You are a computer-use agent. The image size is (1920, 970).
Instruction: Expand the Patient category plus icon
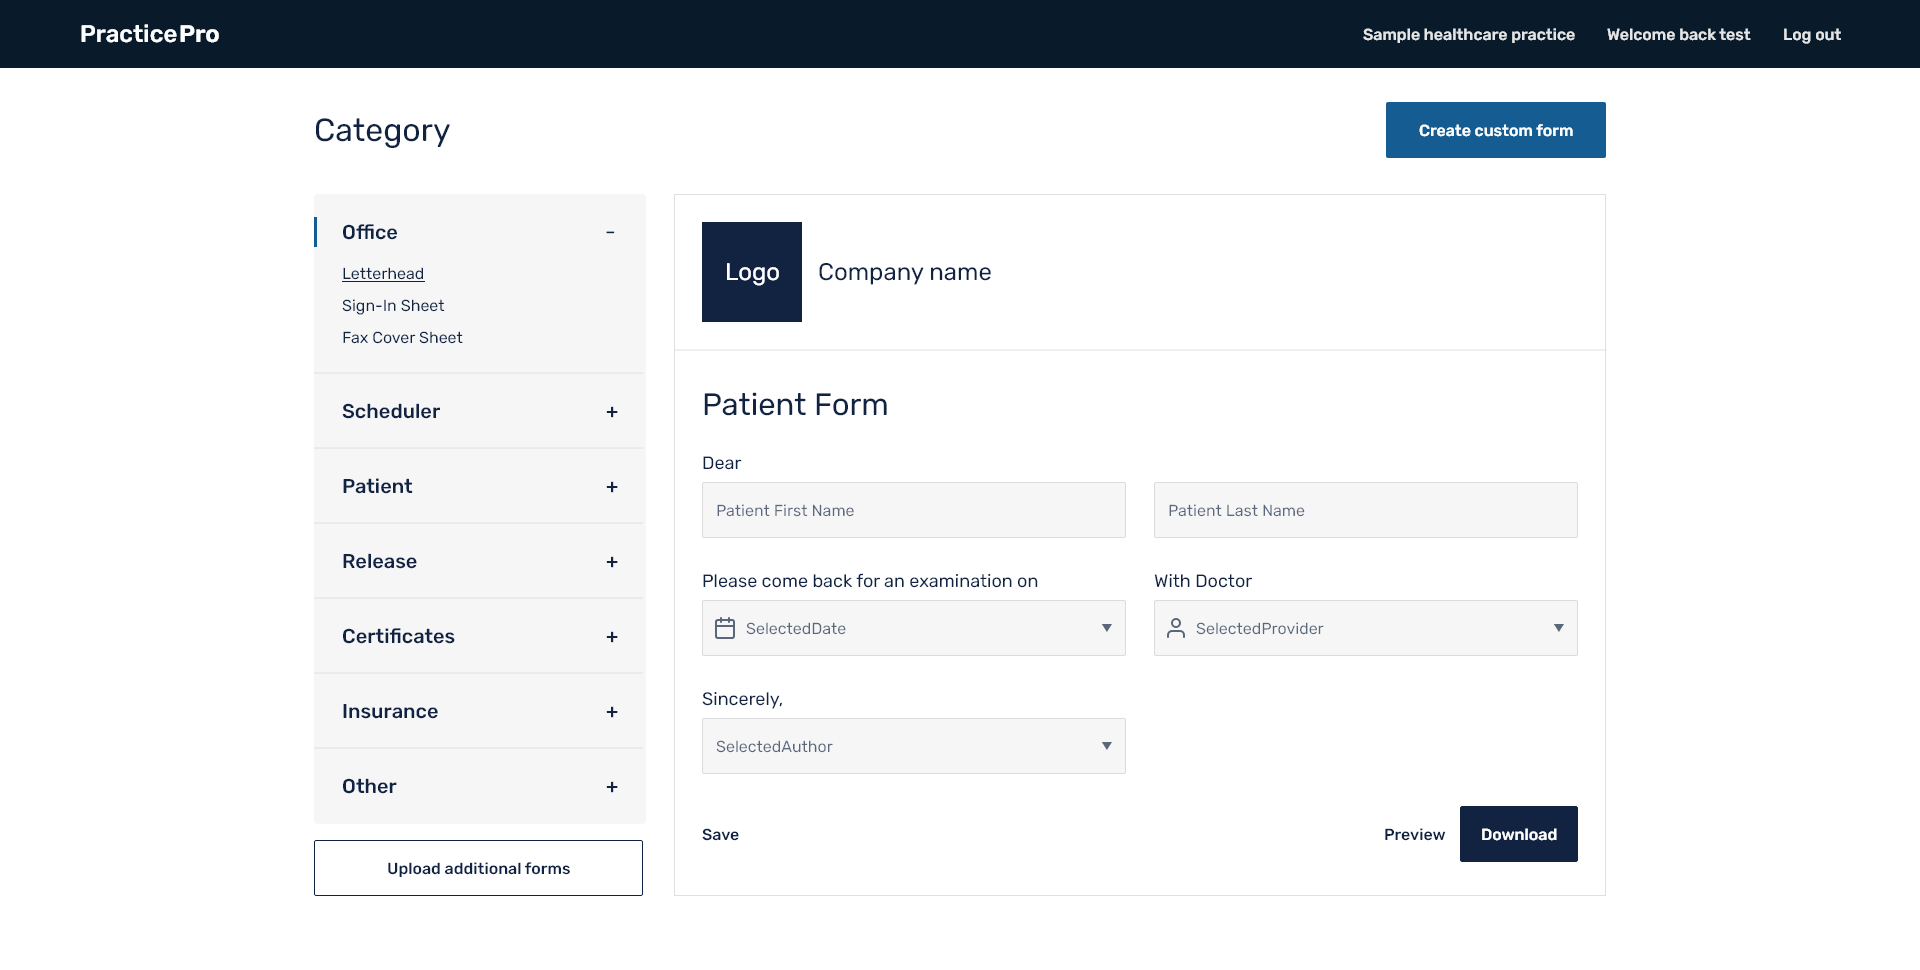coord(612,487)
